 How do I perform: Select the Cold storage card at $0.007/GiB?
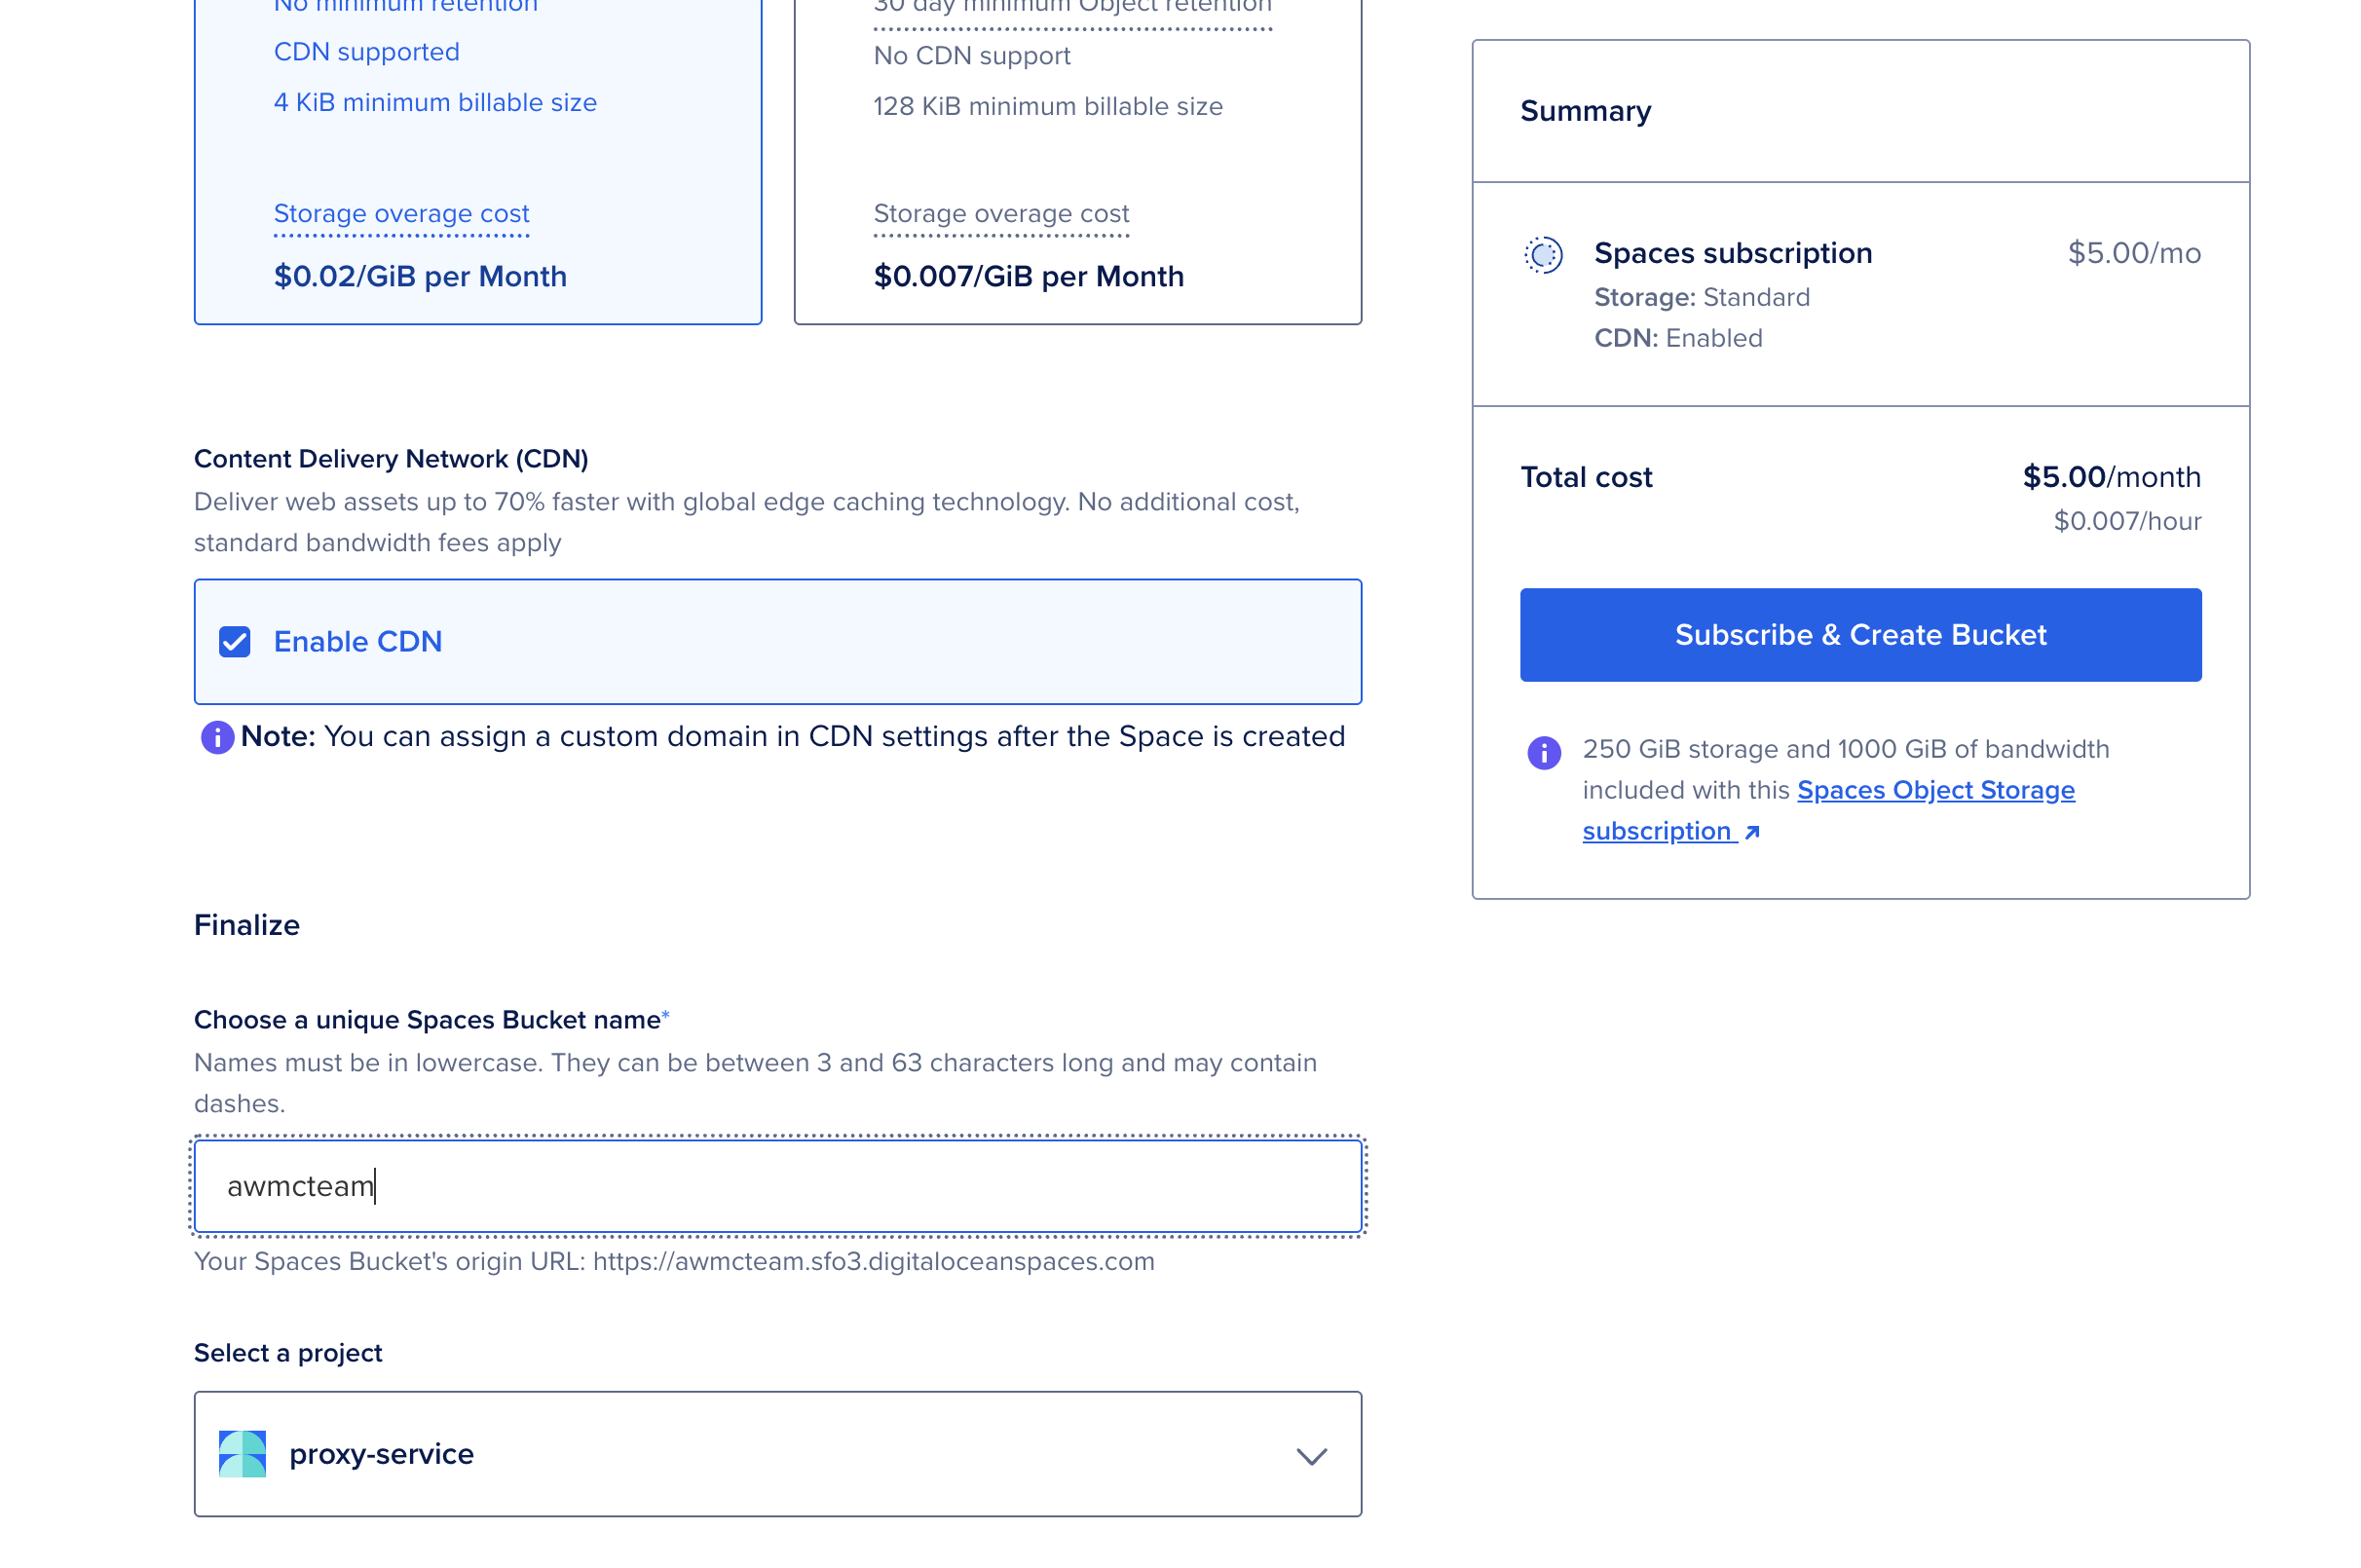point(1077,160)
